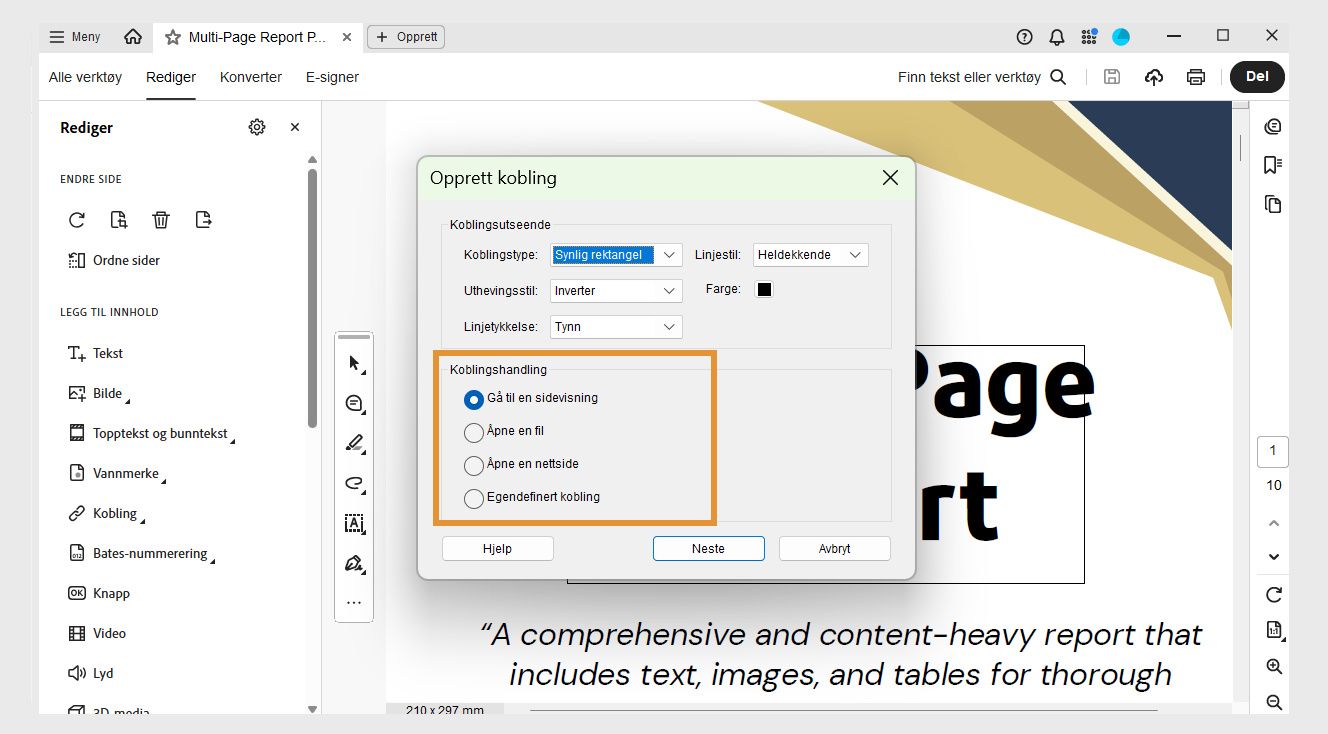The width and height of the screenshot is (1328, 734).
Task: Click the search magnifier icon
Action: tap(1058, 77)
